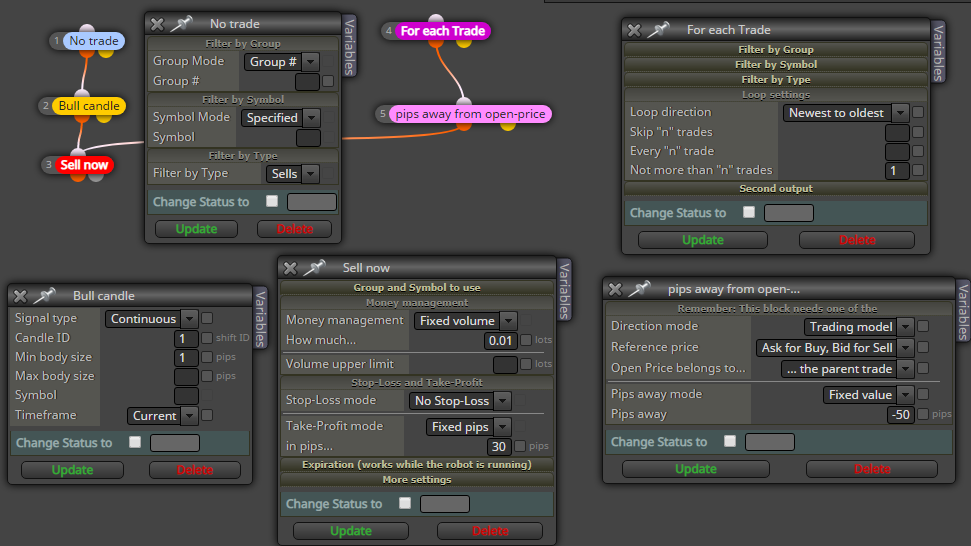971x546 pixels.
Task: Toggle Change Status checkbox in pips away panel
Action: pos(730,441)
